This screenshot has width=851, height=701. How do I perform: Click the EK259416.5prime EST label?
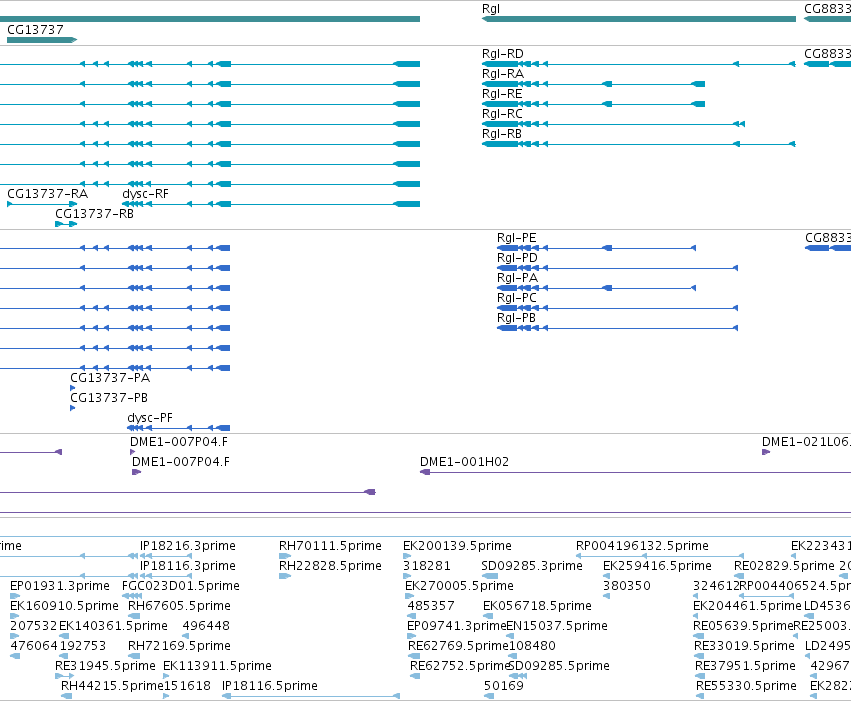click(657, 566)
